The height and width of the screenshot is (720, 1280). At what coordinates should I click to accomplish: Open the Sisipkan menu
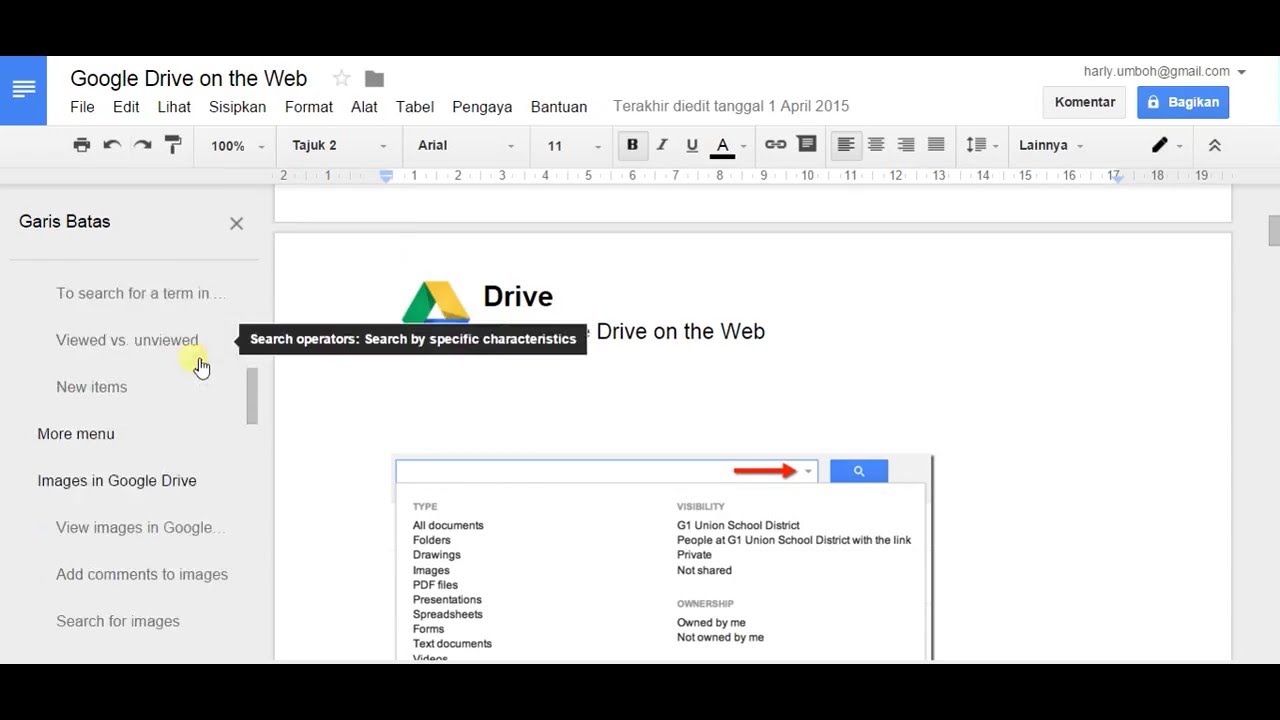pyautogui.click(x=237, y=107)
